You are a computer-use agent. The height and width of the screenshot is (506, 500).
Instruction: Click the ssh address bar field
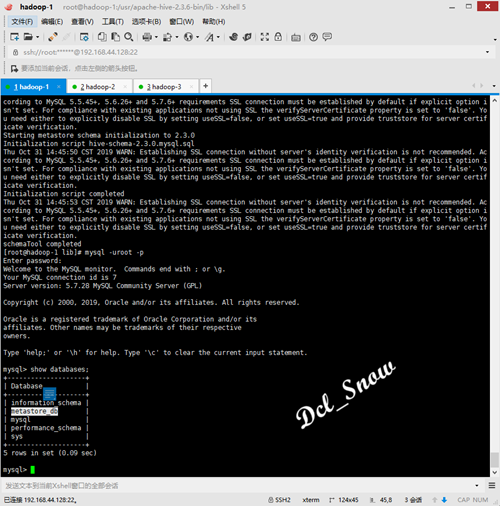248,52
